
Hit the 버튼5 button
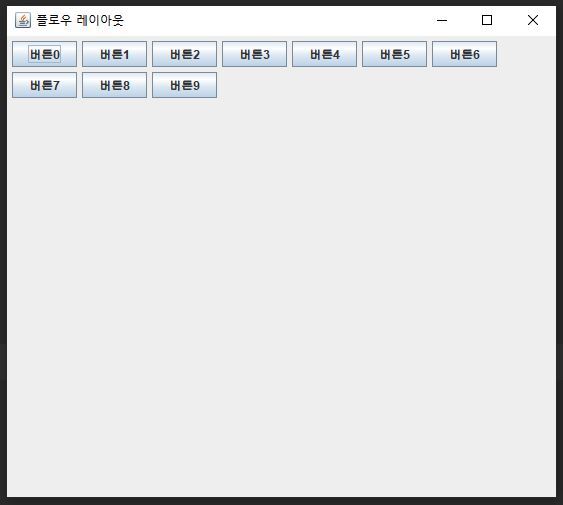point(395,54)
